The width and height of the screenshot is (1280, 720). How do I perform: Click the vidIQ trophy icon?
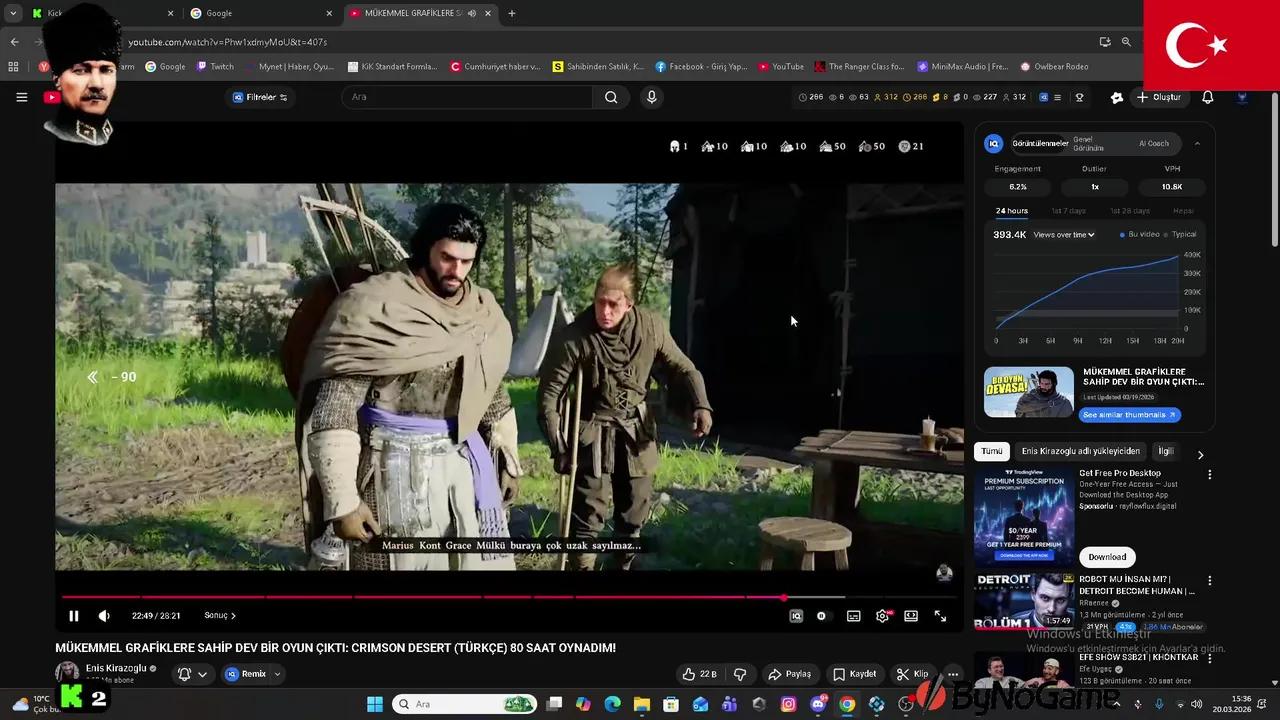pyautogui.click(x=1079, y=97)
